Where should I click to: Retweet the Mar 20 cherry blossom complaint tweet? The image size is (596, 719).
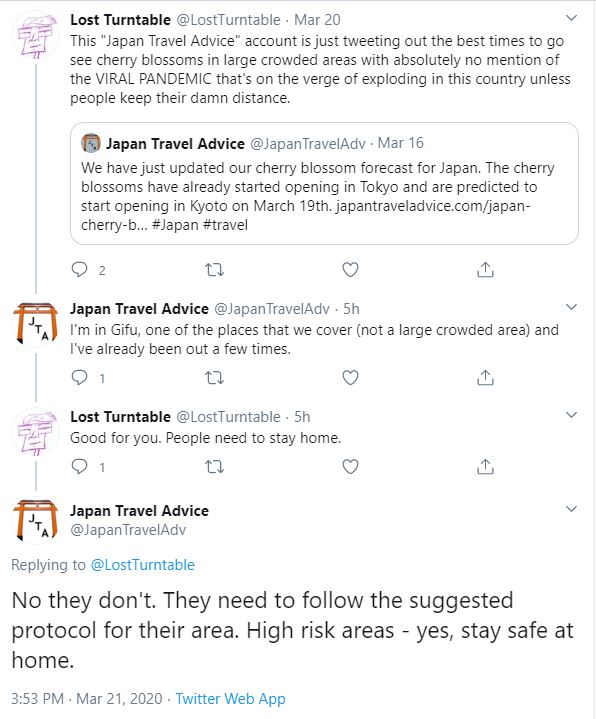(214, 270)
